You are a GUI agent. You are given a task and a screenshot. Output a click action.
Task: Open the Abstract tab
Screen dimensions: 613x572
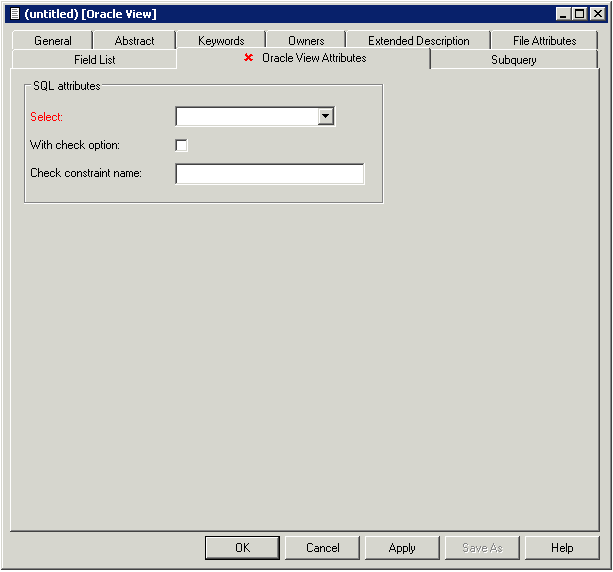coord(134,41)
